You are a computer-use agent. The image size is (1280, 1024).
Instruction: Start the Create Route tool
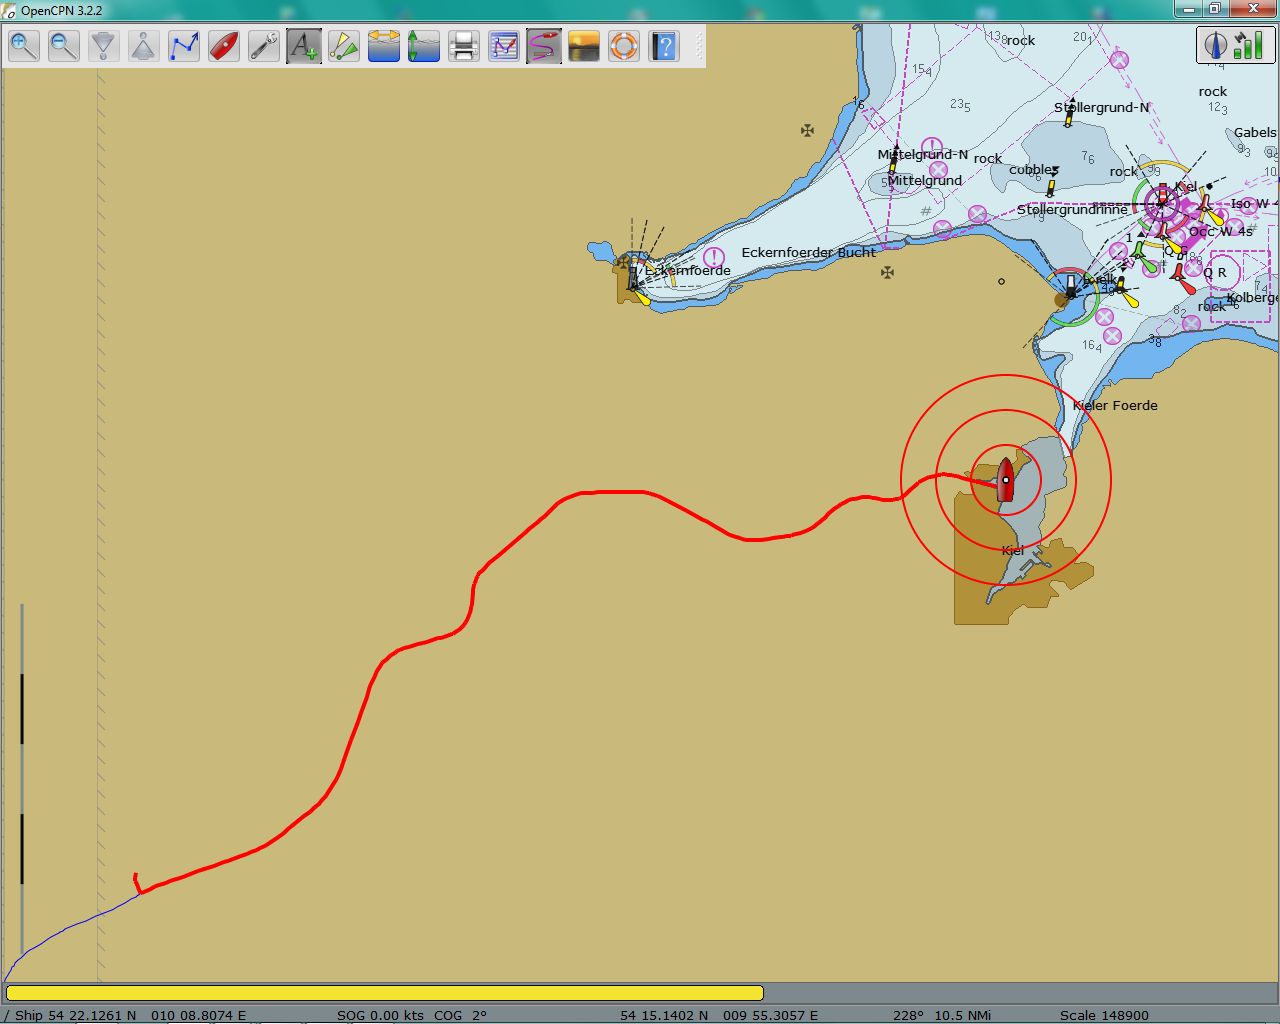click(x=184, y=46)
